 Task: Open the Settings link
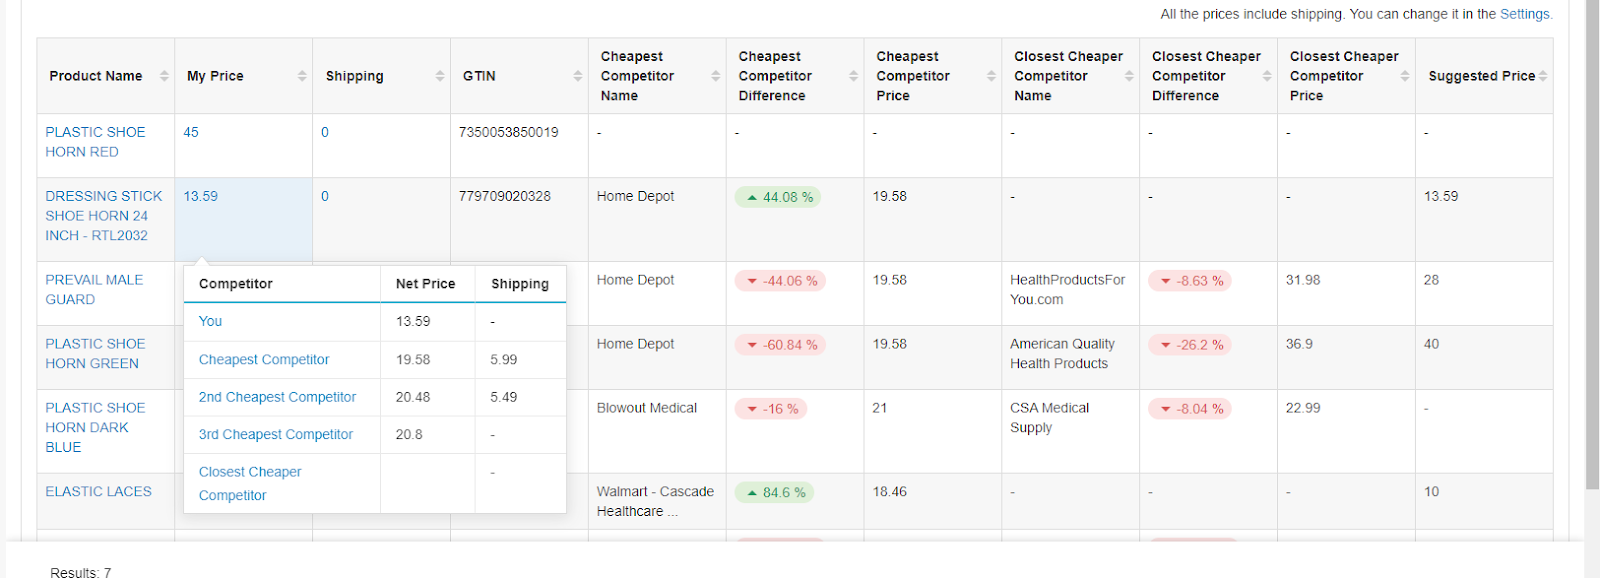tap(1525, 14)
